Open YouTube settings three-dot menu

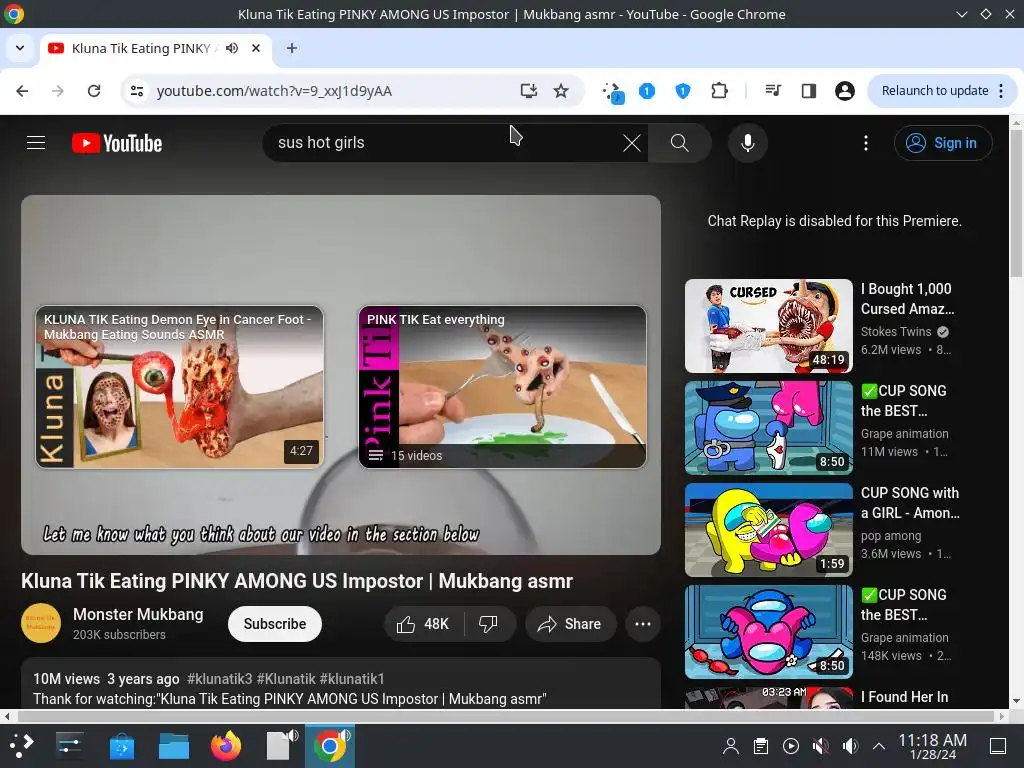point(866,143)
